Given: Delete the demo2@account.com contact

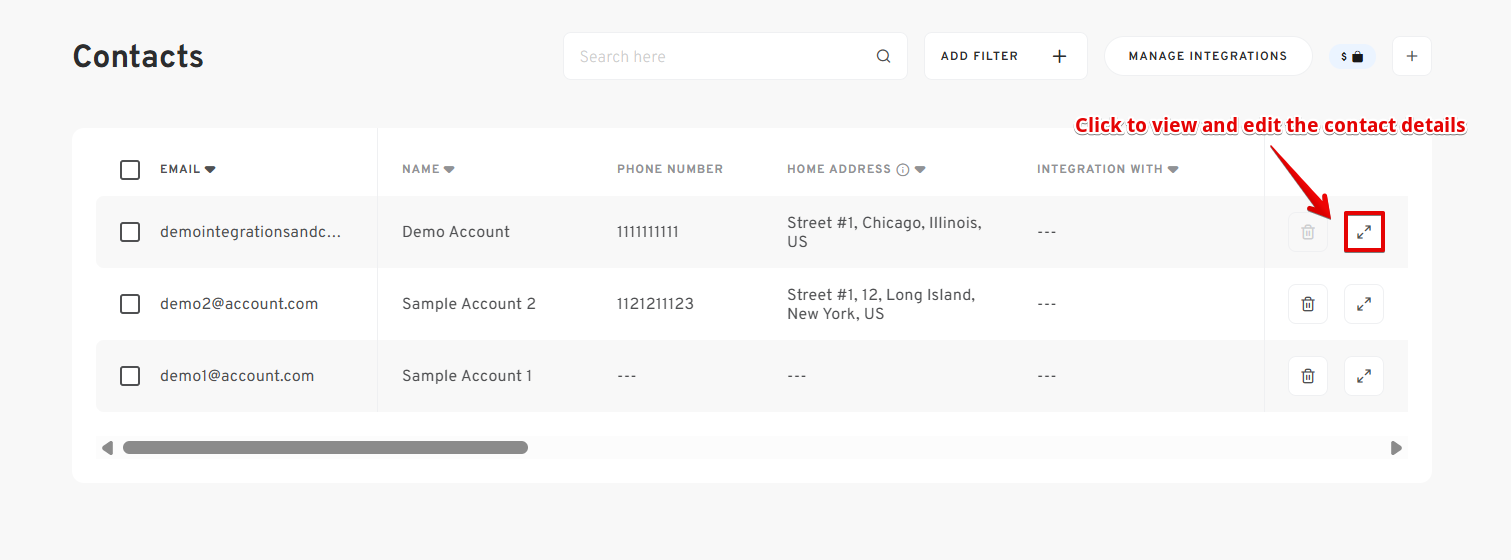Looking at the screenshot, I should coord(1308,304).
